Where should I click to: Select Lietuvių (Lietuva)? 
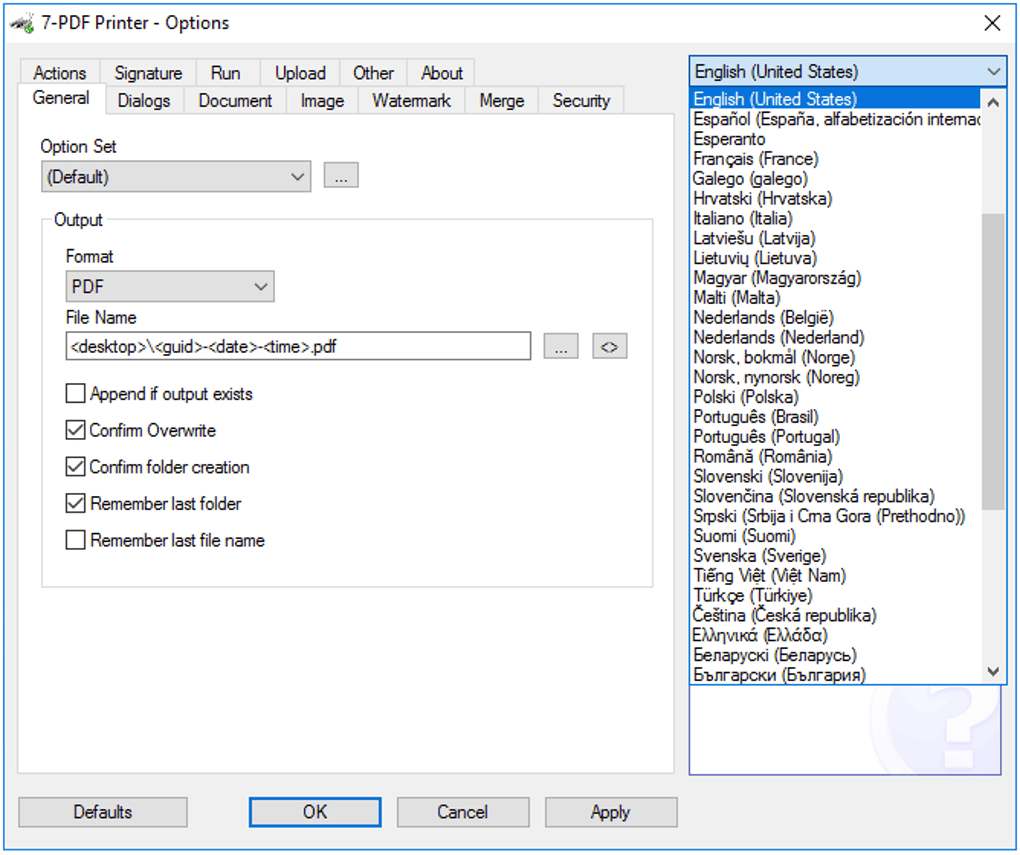click(835, 258)
